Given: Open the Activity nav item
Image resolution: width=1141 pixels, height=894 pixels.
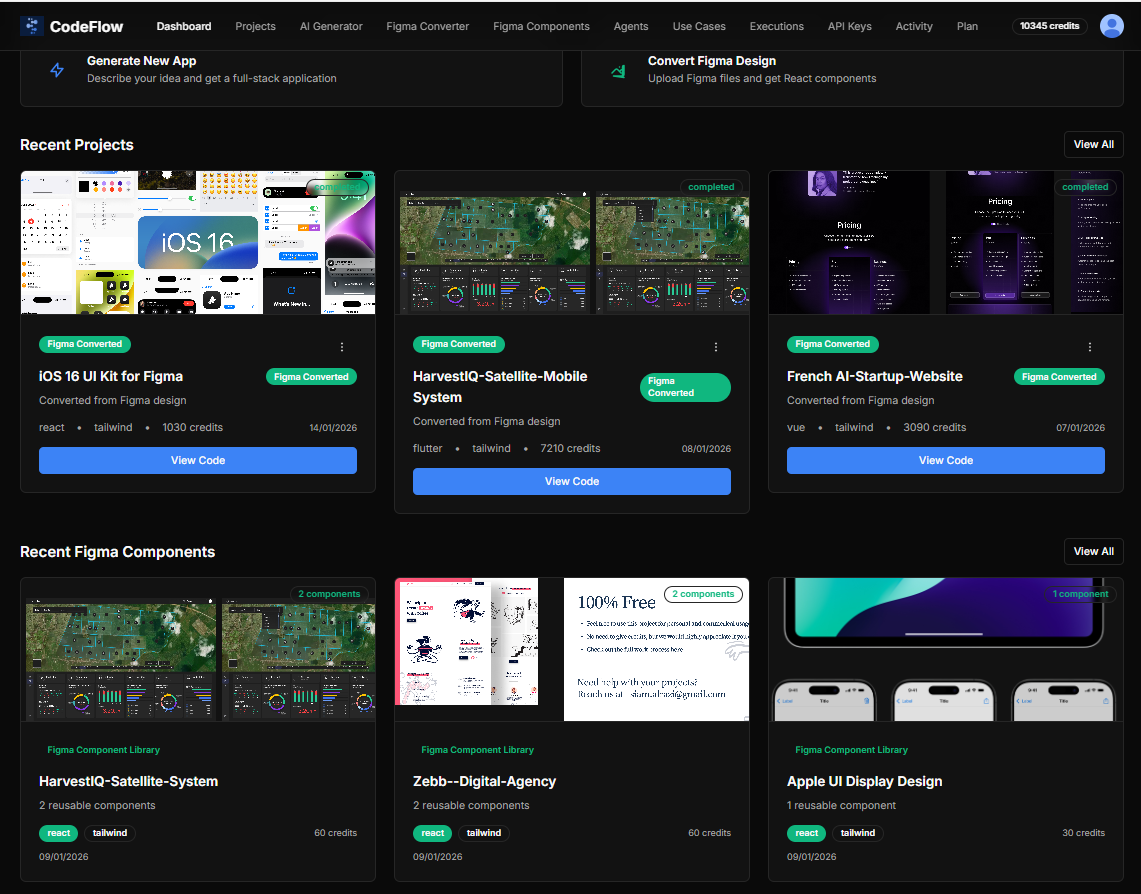Looking at the screenshot, I should point(914,26).
